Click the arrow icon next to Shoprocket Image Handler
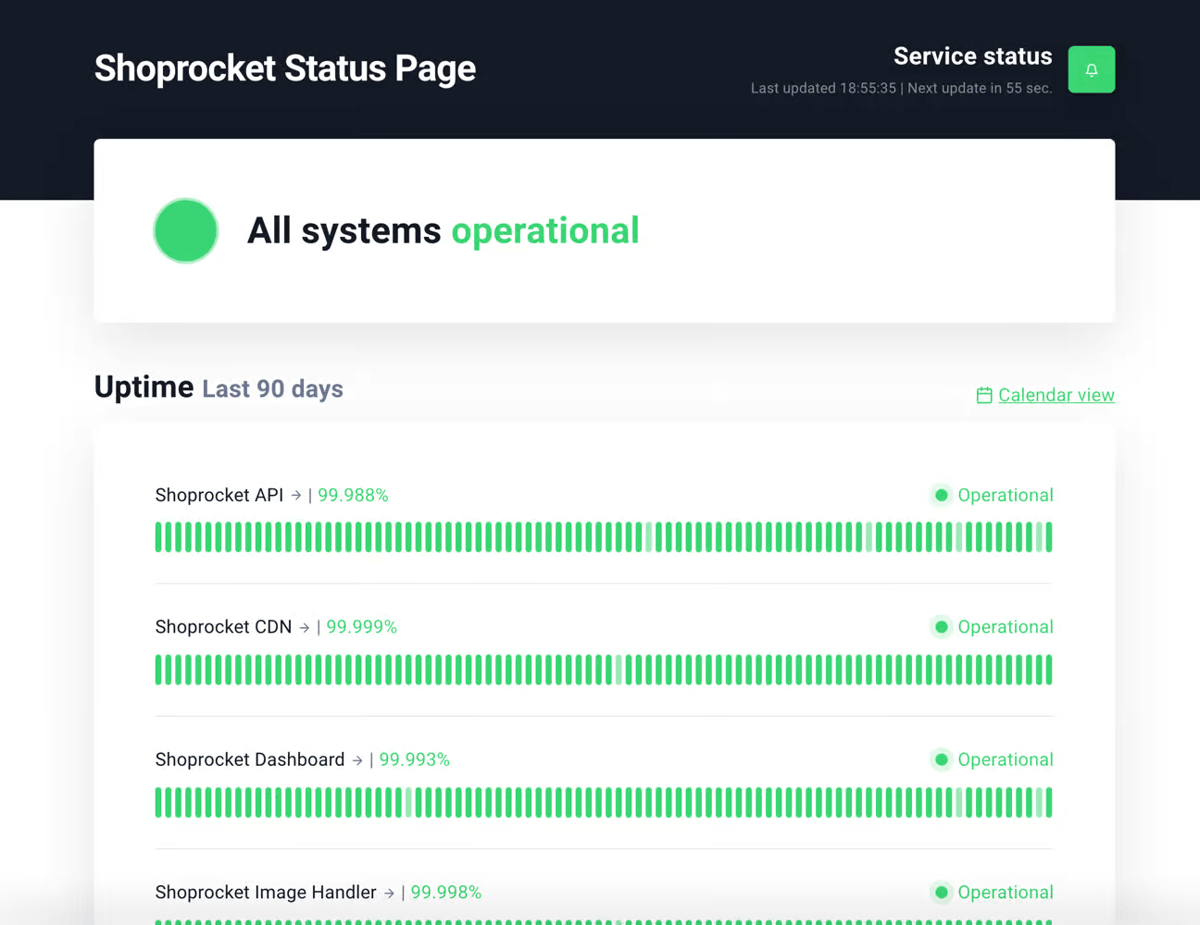The image size is (1200, 925). click(389, 893)
